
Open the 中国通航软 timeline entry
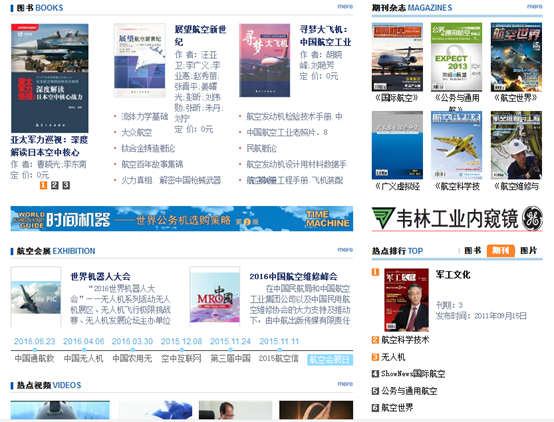point(35,358)
